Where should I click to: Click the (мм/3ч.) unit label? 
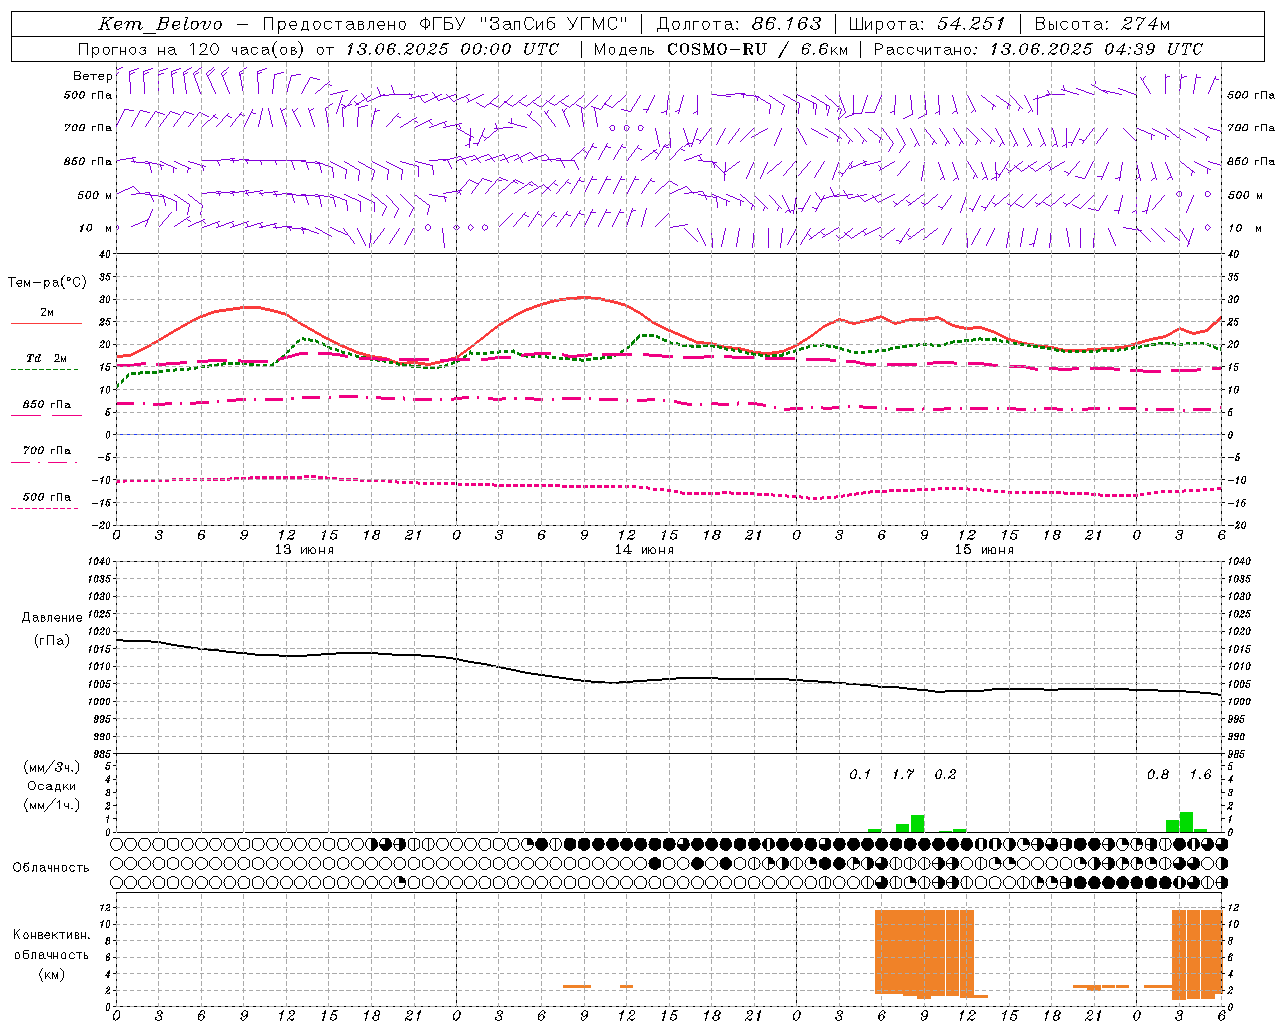click(x=51, y=767)
